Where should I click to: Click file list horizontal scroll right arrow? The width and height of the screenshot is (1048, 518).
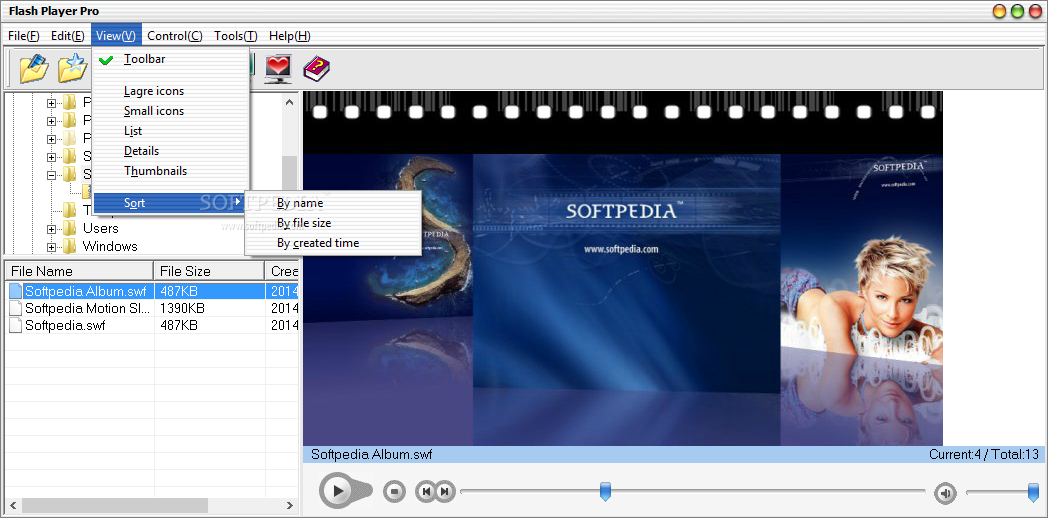pyautogui.click(x=290, y=505)
